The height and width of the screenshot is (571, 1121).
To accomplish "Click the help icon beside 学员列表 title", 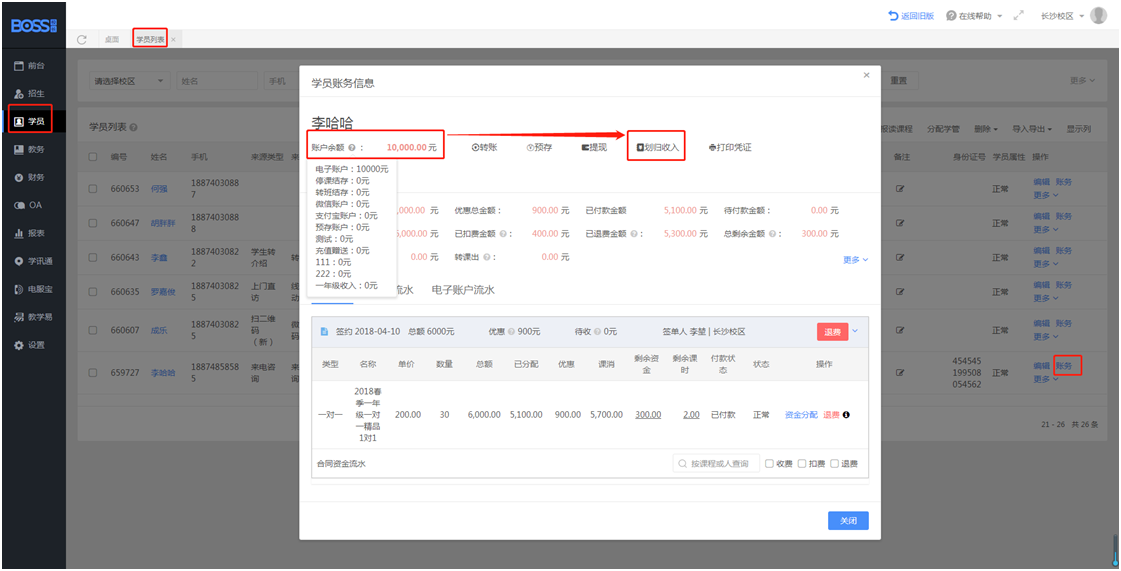I will coord(134,127).
